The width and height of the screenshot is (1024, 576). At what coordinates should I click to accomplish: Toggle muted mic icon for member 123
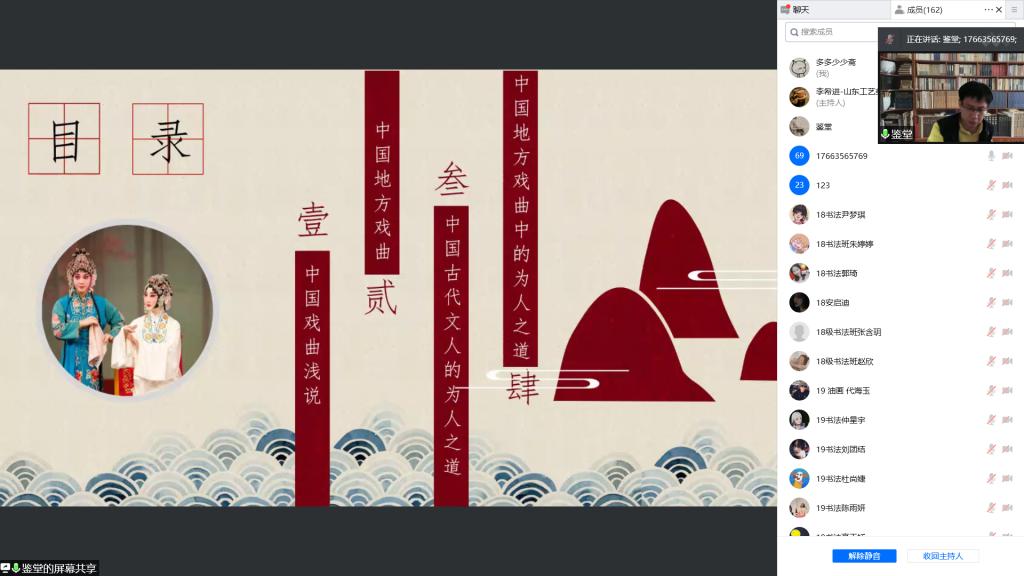[x=991, y=185]
